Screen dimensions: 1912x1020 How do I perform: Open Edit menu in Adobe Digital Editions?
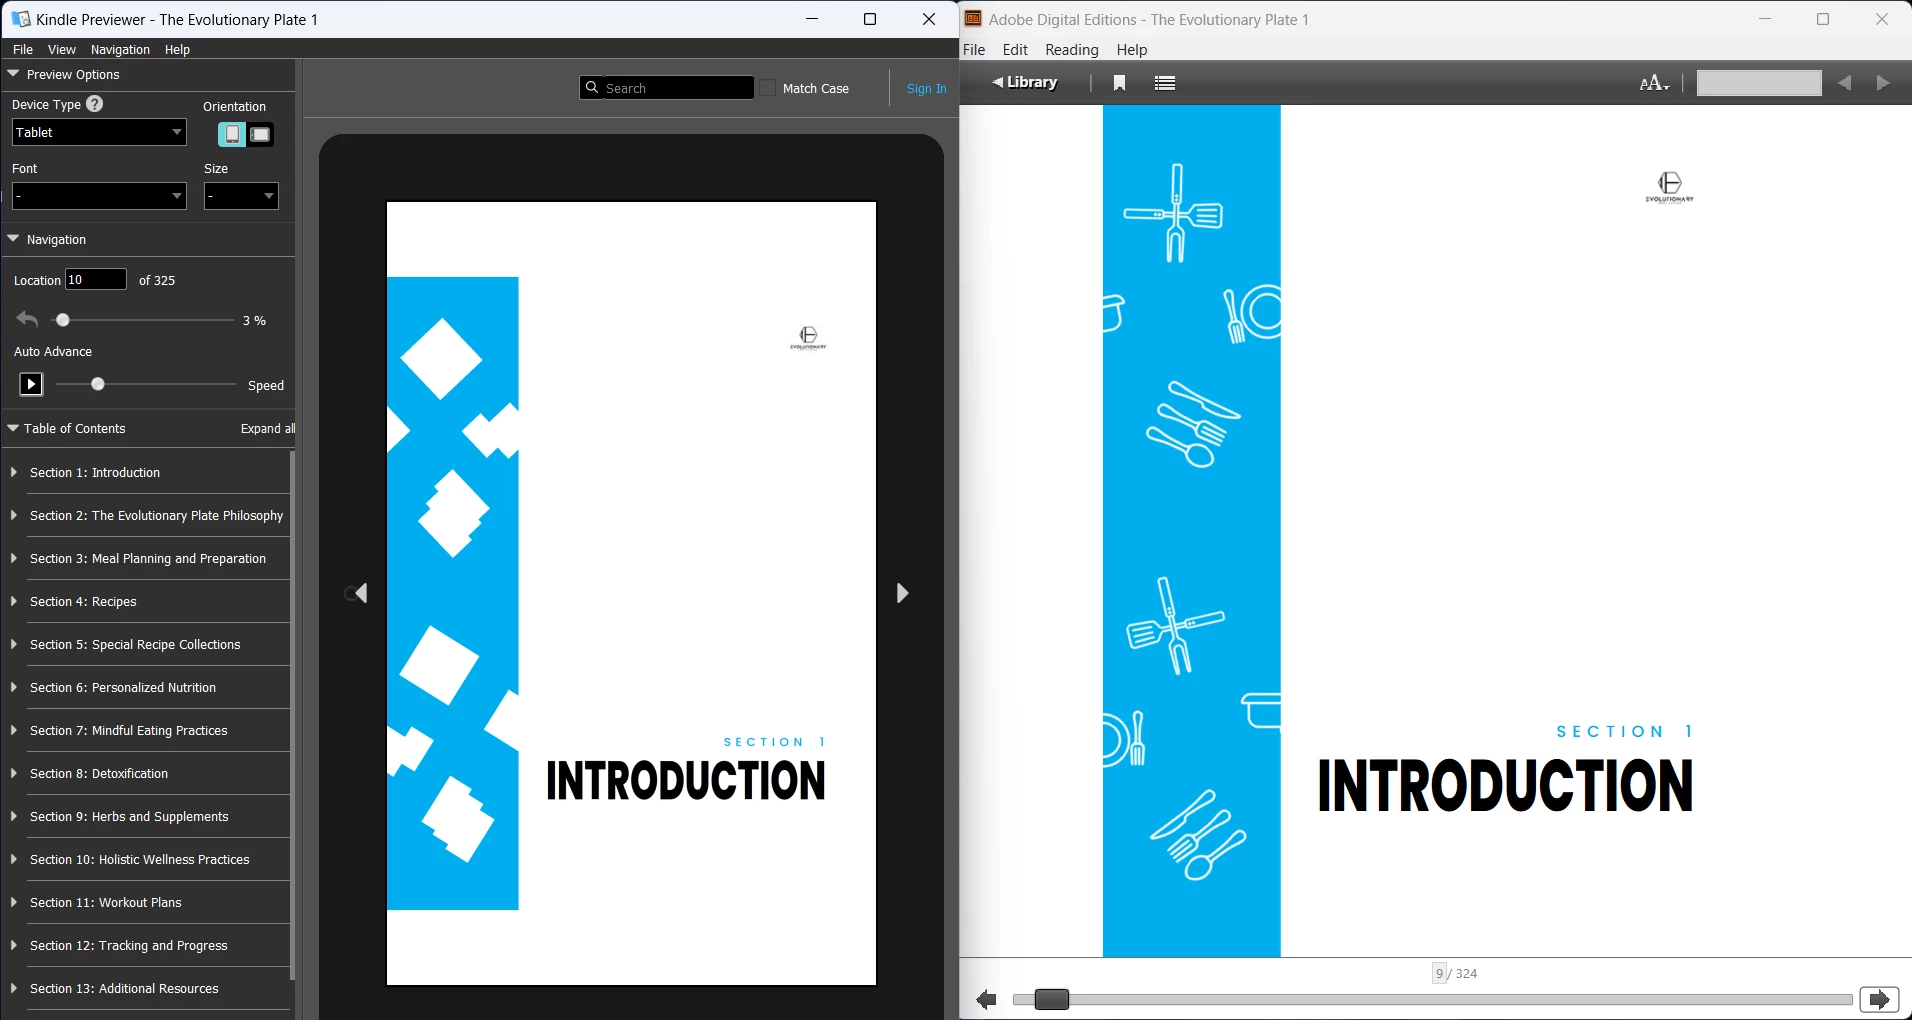1015,49
